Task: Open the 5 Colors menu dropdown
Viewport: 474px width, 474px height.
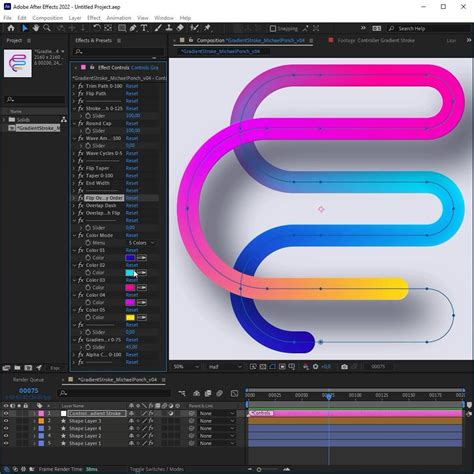Action: 142,243
